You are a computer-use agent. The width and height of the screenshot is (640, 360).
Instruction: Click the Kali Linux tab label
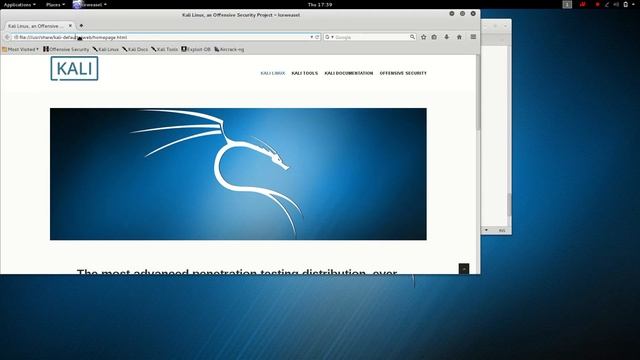point(36,26)
